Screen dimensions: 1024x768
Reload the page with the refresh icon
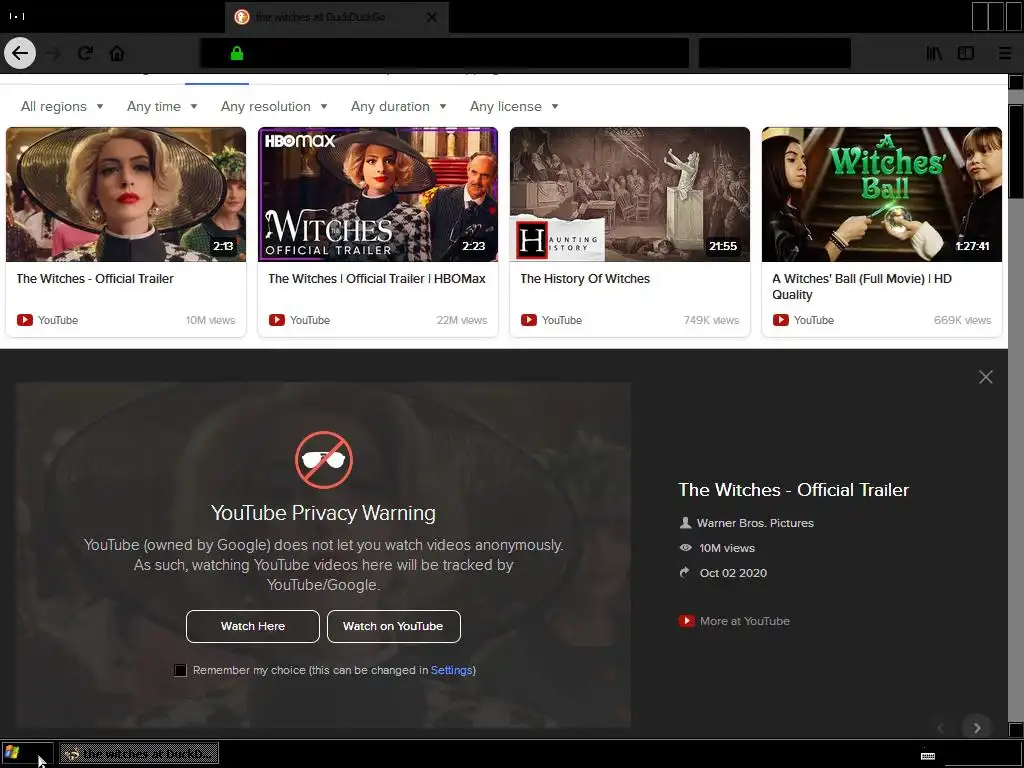(86, 54)
